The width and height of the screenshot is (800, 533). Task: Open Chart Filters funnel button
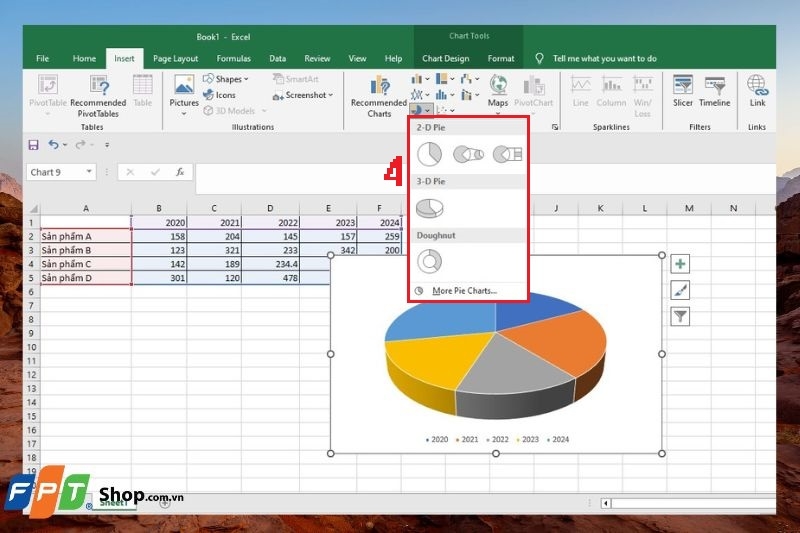680,316
